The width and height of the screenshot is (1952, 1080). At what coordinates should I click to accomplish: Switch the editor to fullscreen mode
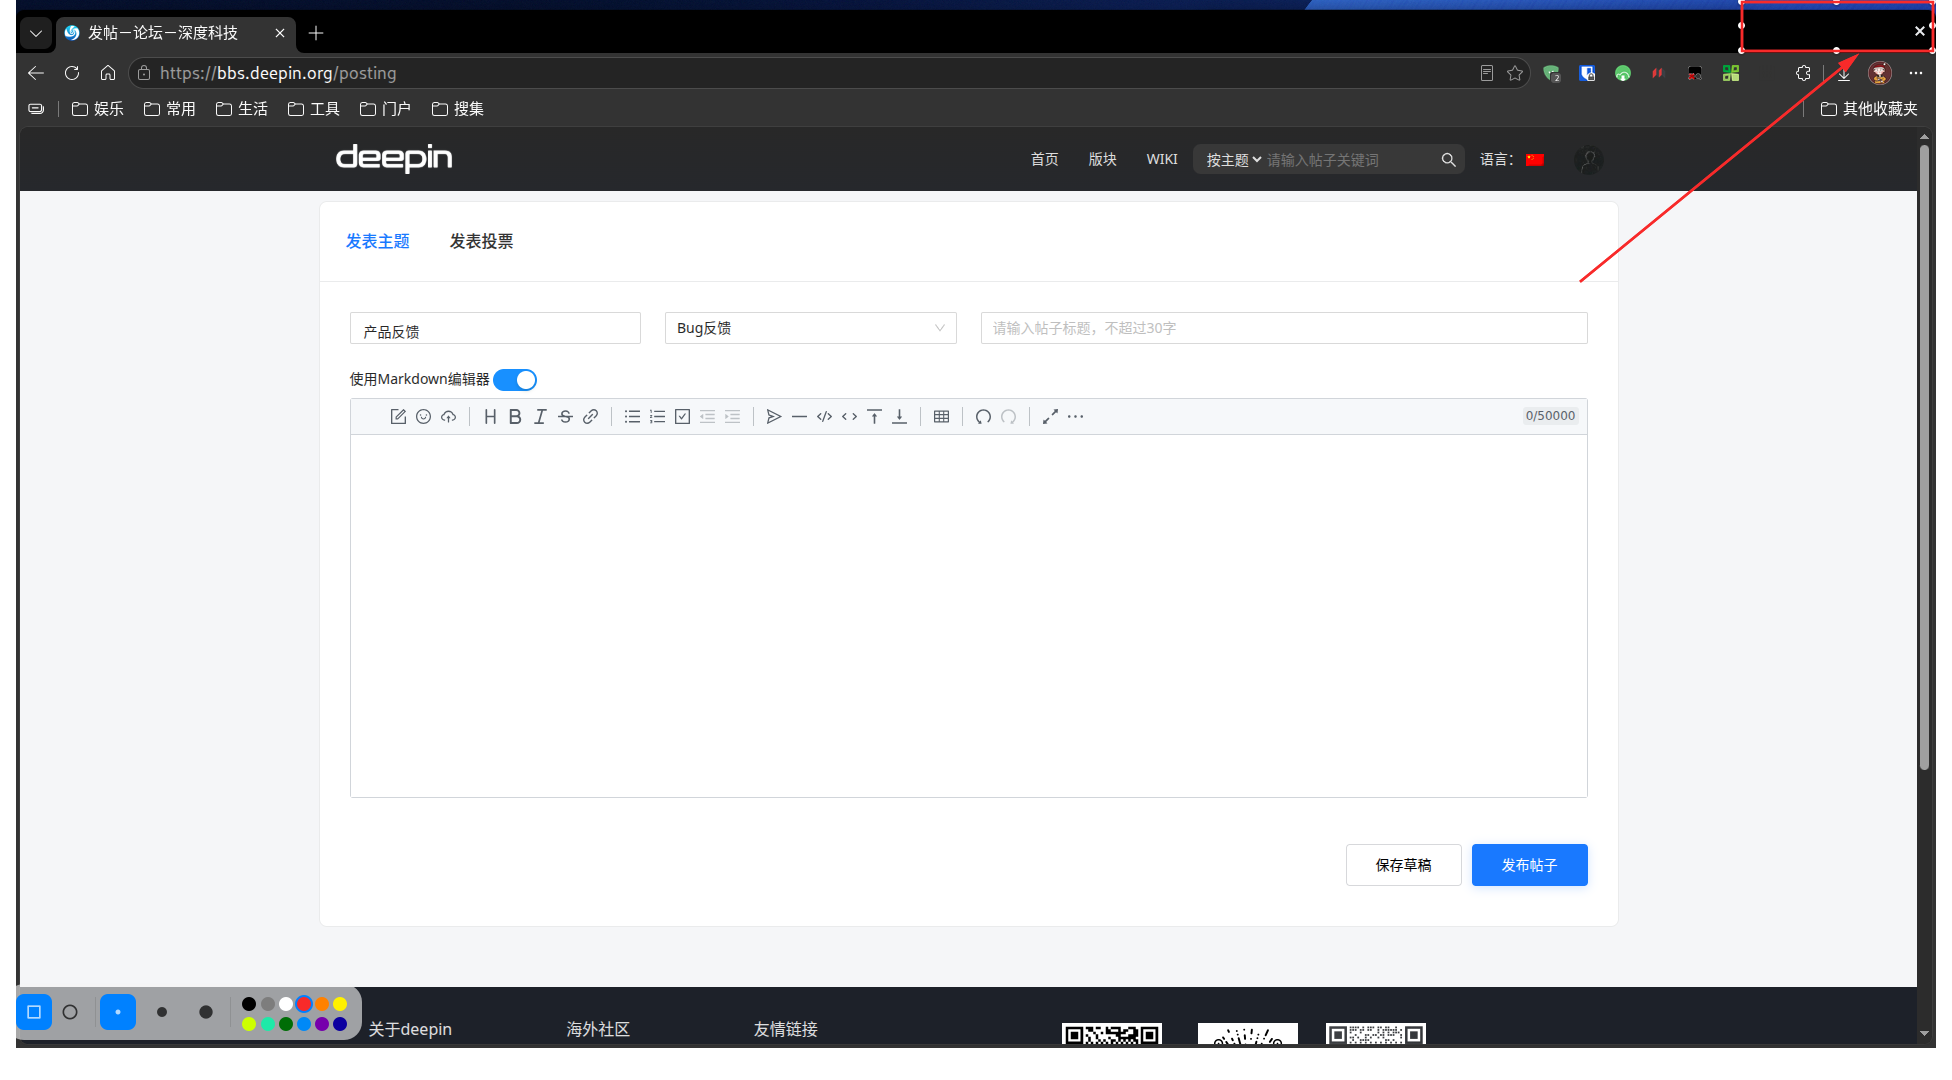click(1050, 417)
